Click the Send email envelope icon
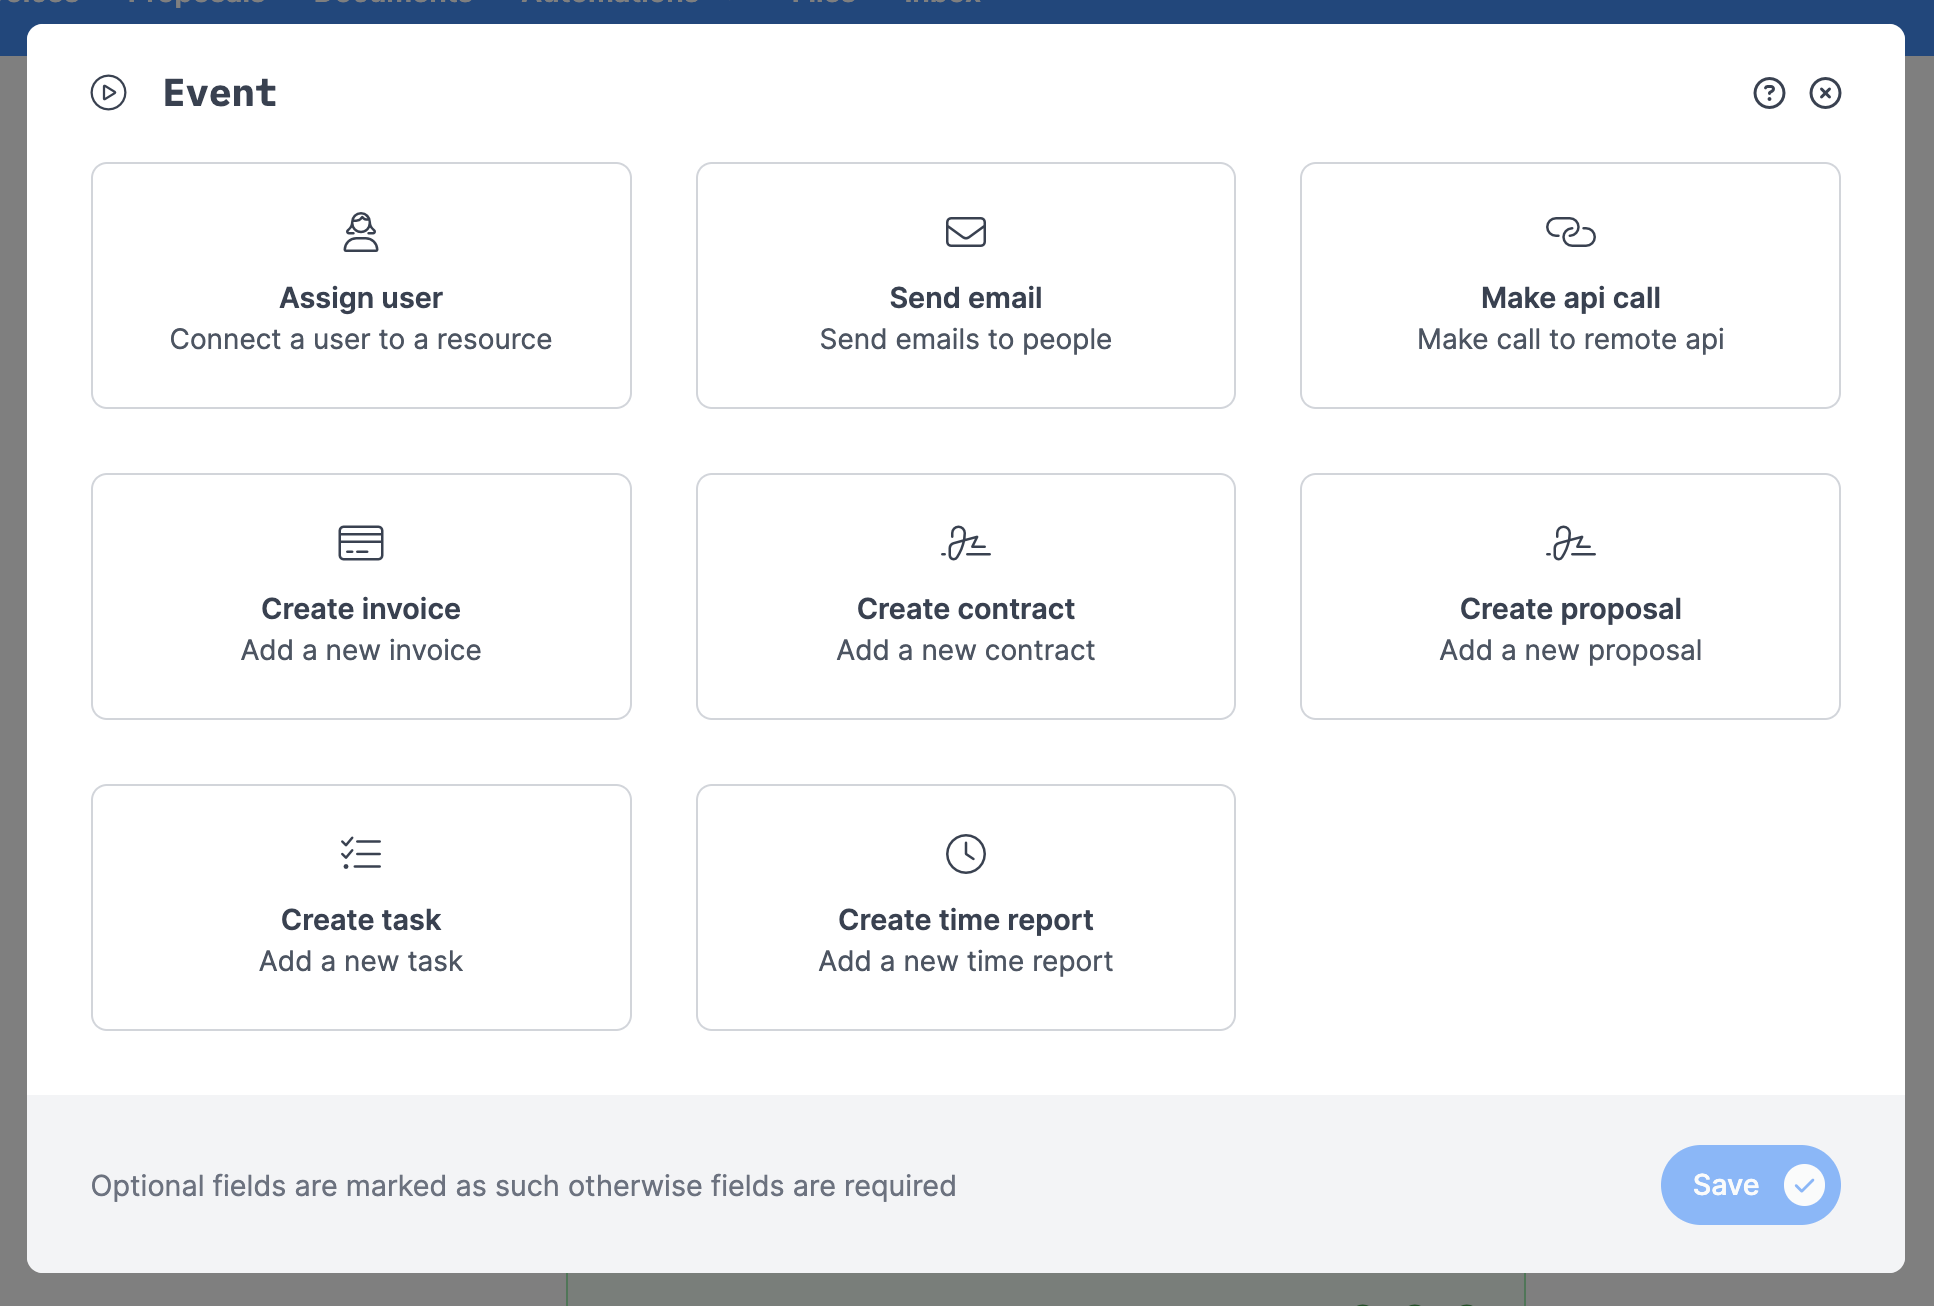Screen dimensions: 1934x1306 coord(965,232)
